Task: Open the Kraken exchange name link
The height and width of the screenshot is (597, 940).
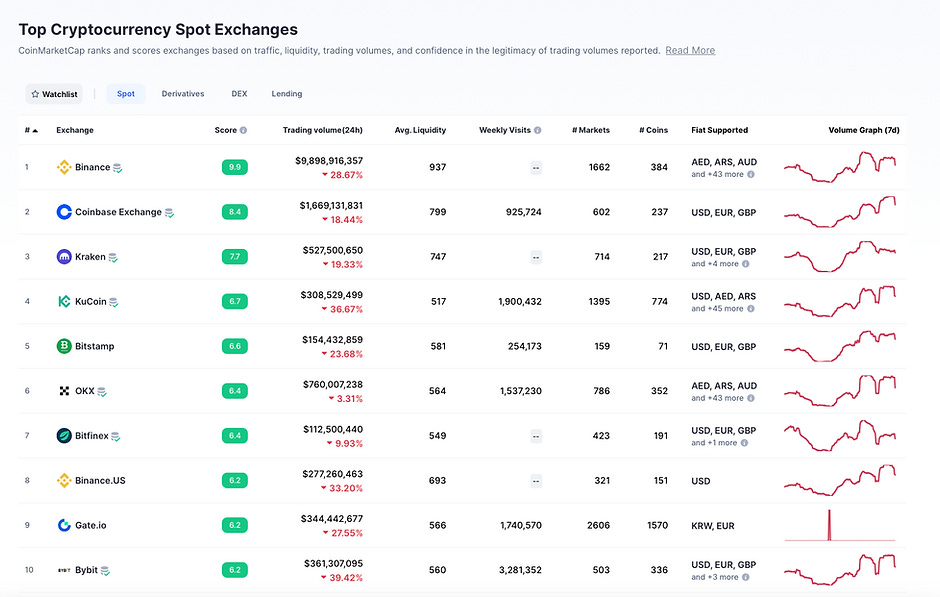Action: (90, 257)
